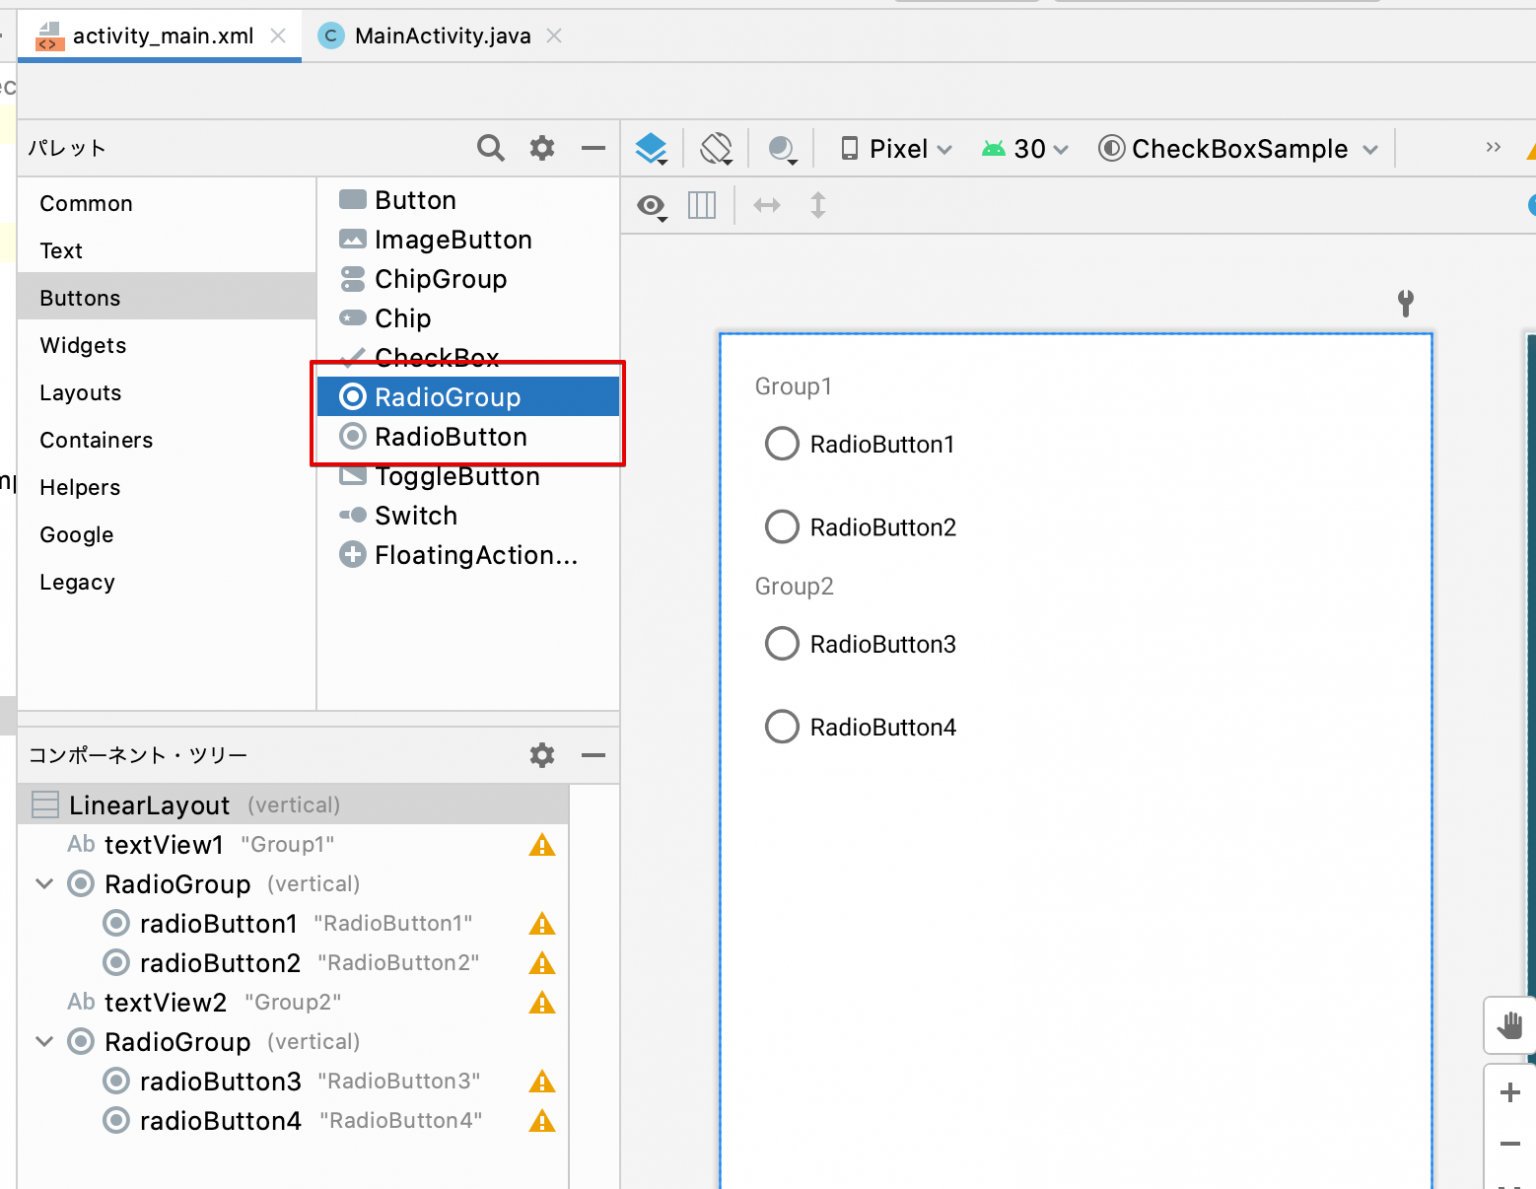Image resolution: width=1536 pixels, height=1189 pixels.
Task: Open the palette search icon
Action: click(x=490, y=147)
